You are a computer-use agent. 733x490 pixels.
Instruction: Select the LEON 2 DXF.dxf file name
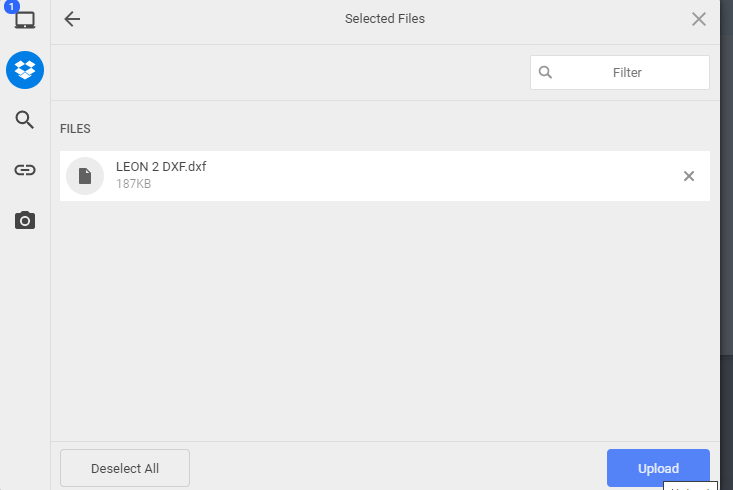pyautogui.click(x=161, y=167)
